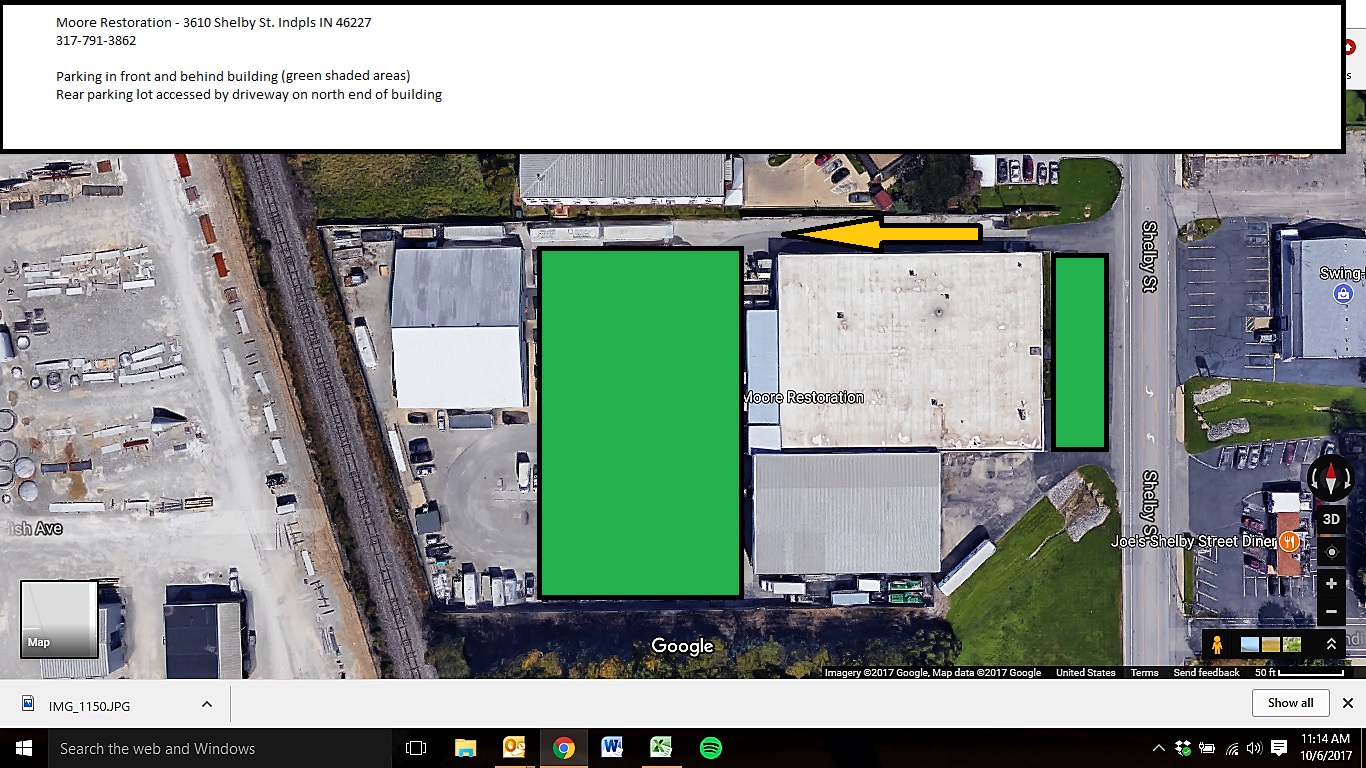Screen dimensions: 1366x768
Task: Open Microsoft Word from the taskbar
Action: (612, 748)
